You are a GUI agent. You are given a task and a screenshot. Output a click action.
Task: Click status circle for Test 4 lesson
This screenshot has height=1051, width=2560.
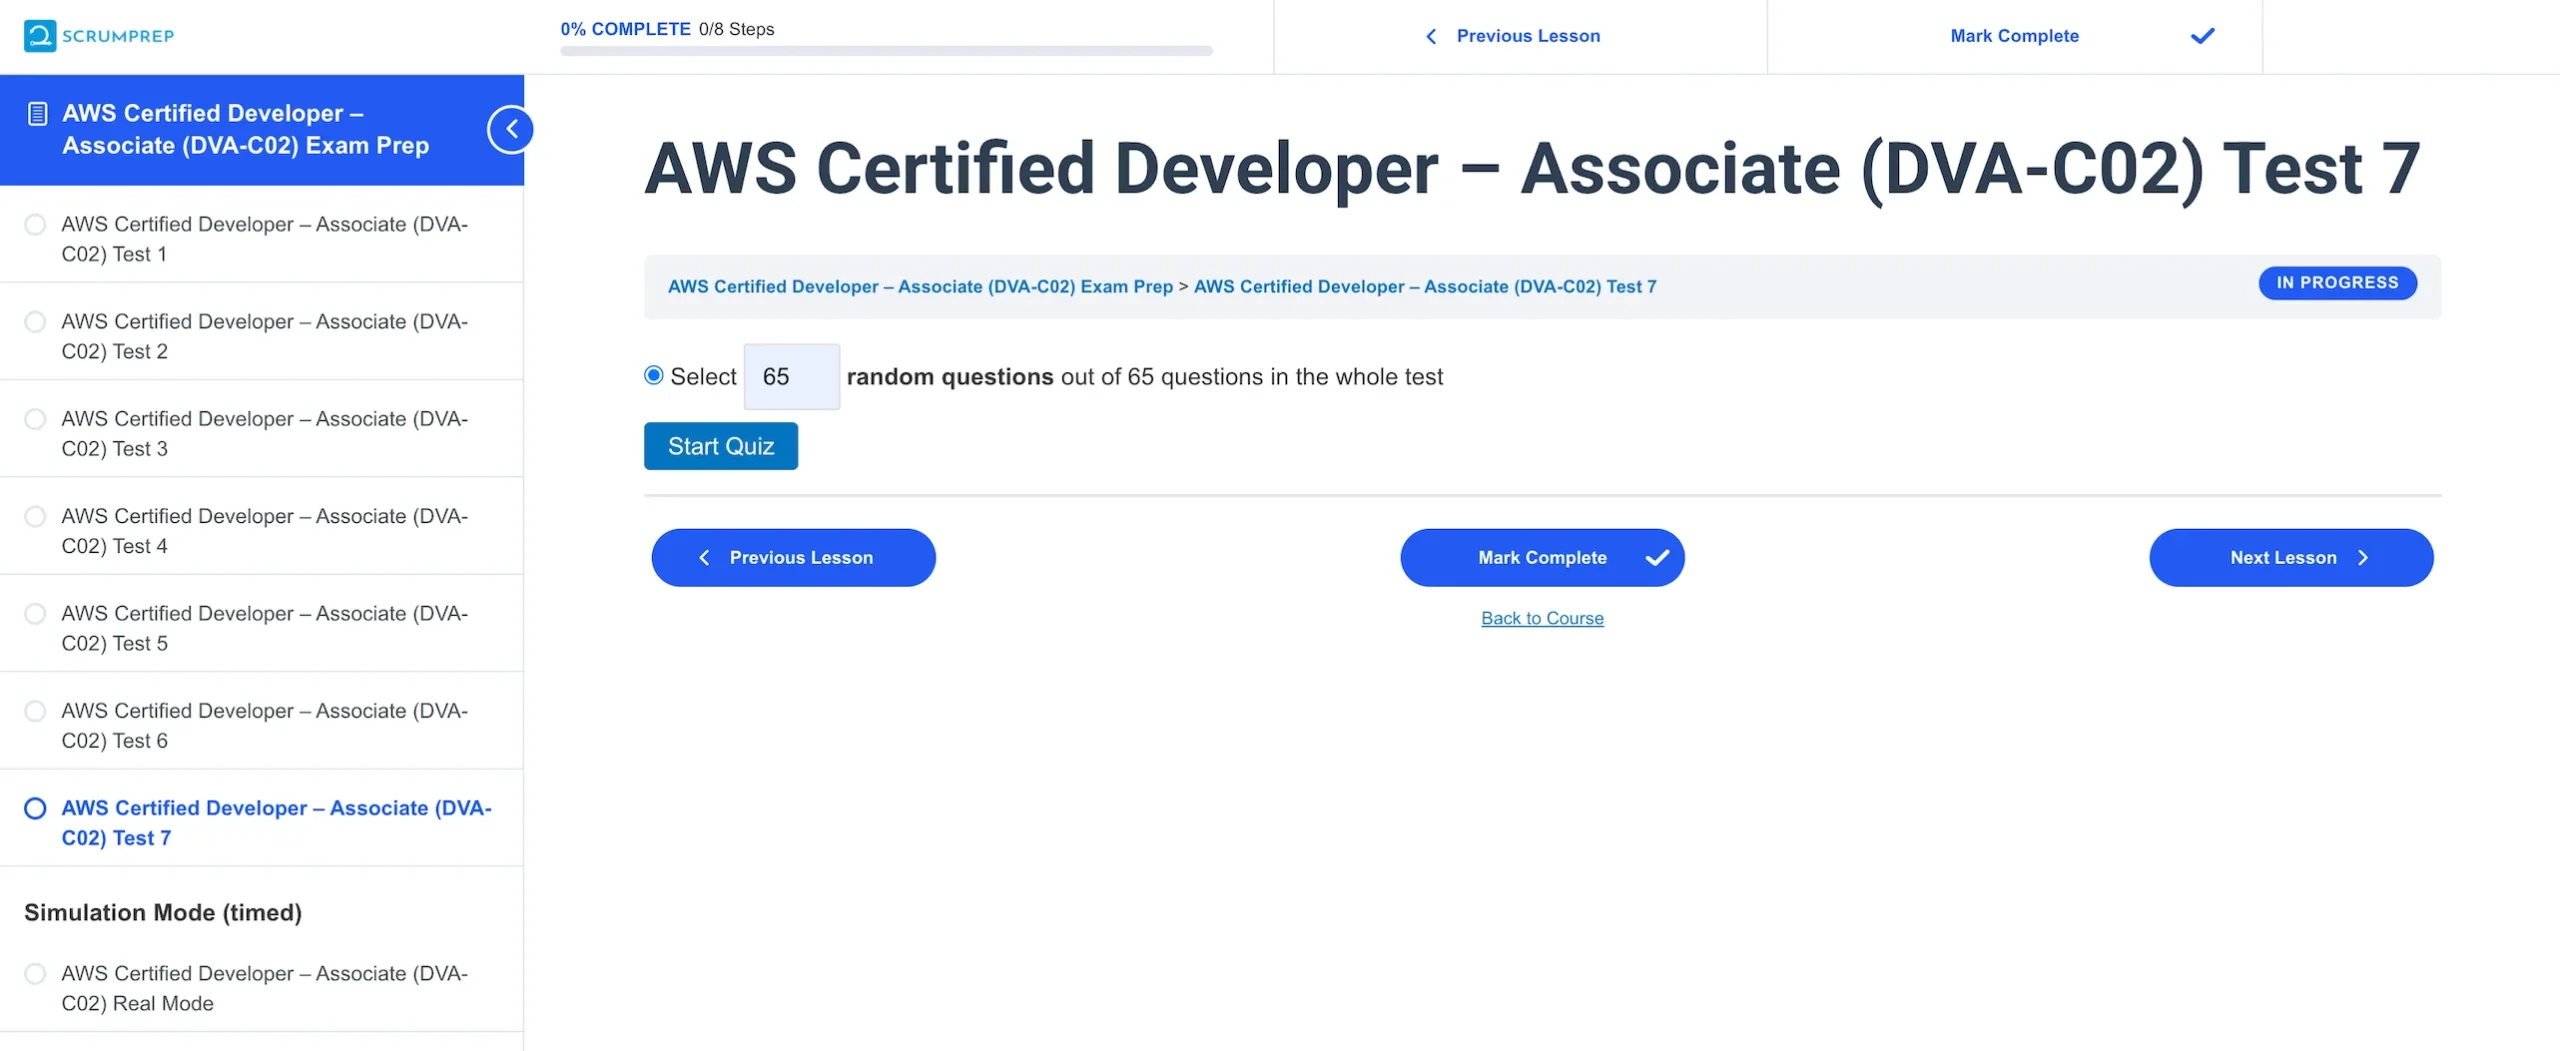[x=35, y=516]
